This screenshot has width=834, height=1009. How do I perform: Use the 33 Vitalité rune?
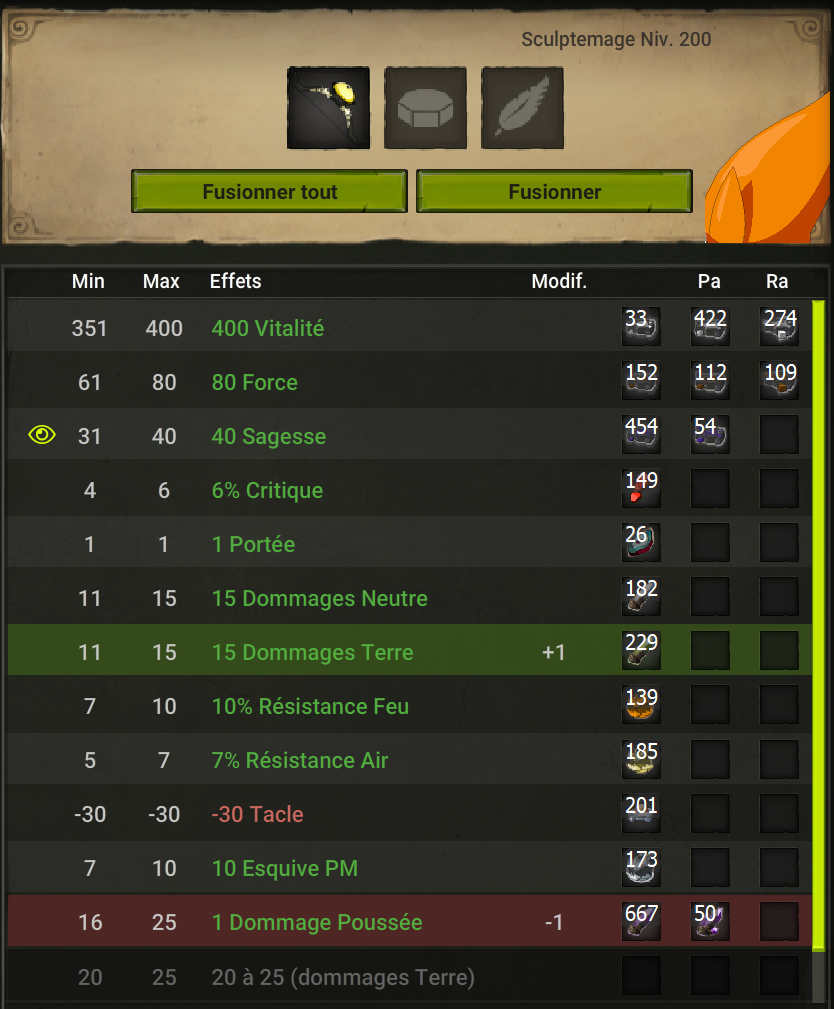(641, 326)
